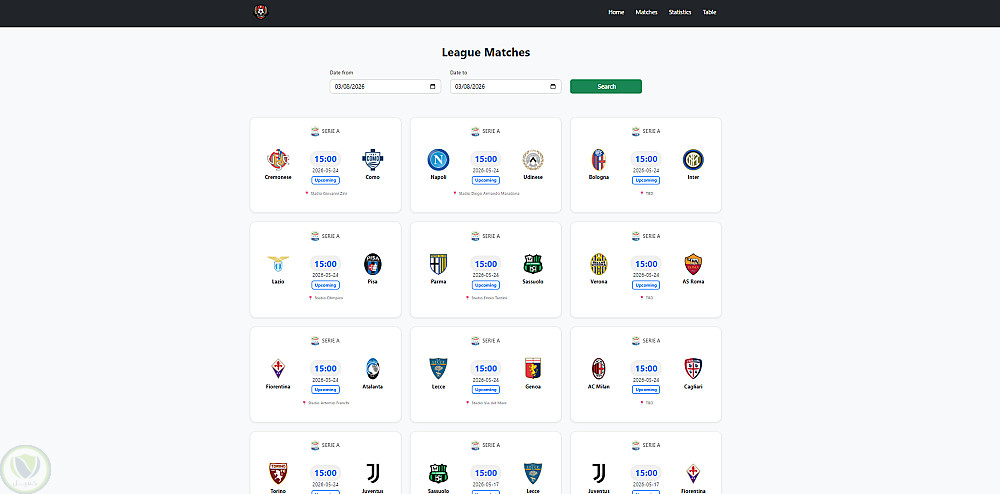This screenshot has height=494, width=1000.
Task: Click the Cagliari team name
Action: click(x=693, y=387)
